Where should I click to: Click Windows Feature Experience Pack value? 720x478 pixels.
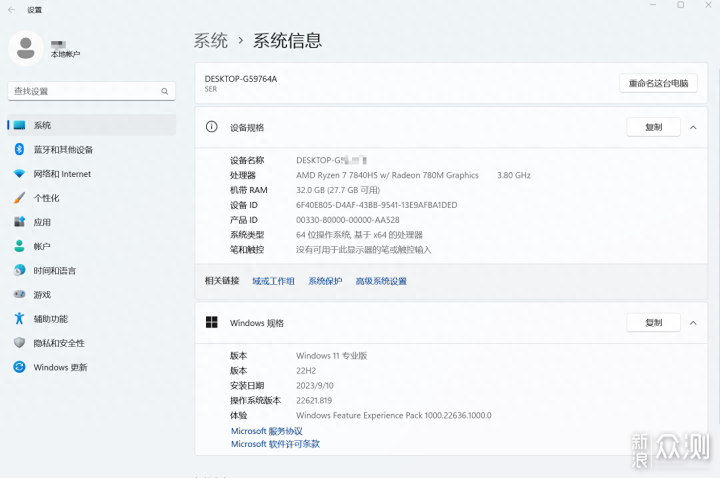click(394, 415)
